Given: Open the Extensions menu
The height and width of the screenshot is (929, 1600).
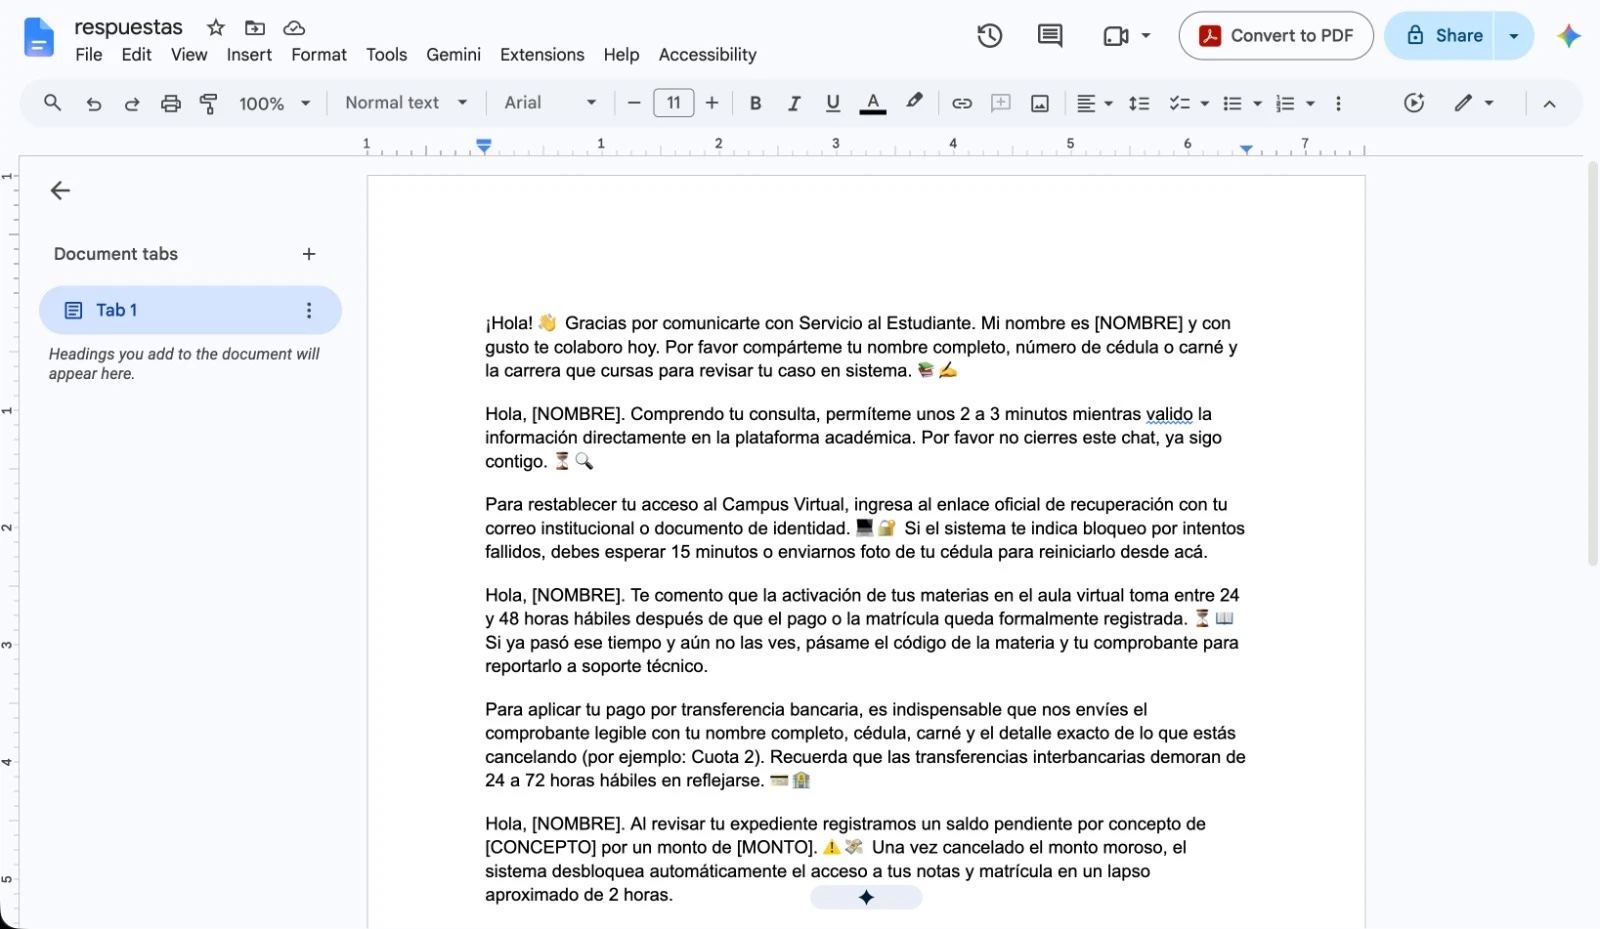Looking at the screenshot, I should pyautogui.click(x=542, y=55).
